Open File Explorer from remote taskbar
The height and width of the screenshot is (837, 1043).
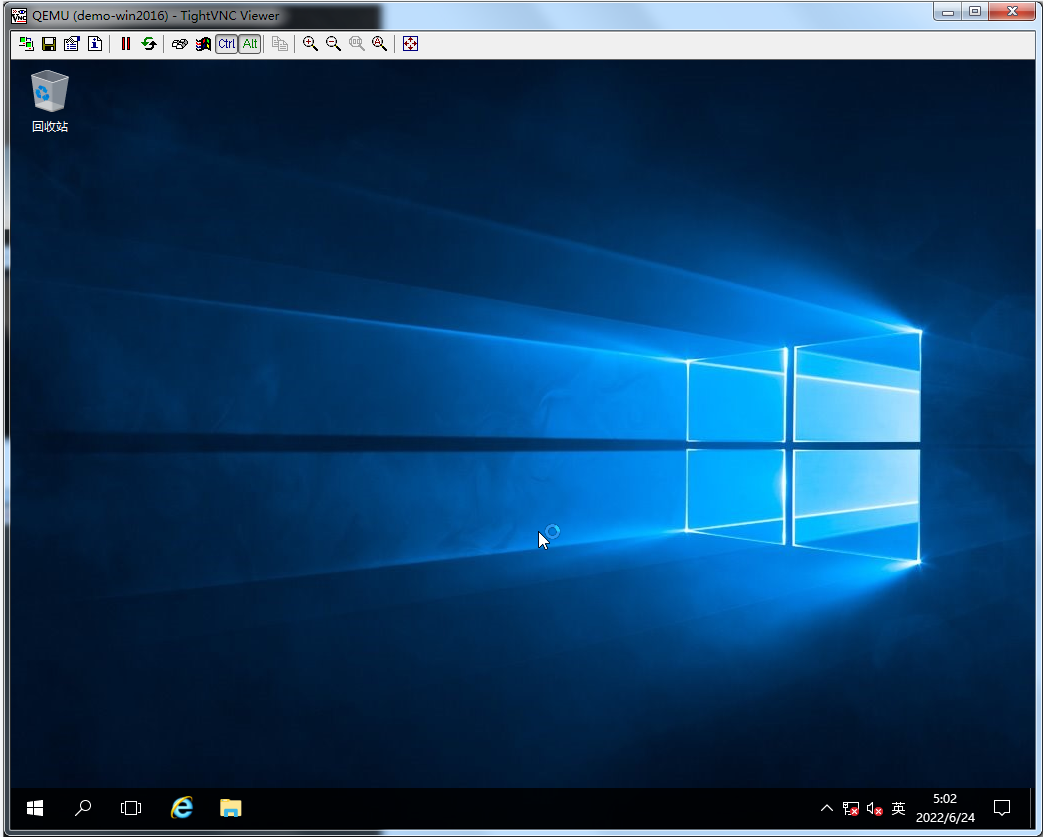click(230, 808)
